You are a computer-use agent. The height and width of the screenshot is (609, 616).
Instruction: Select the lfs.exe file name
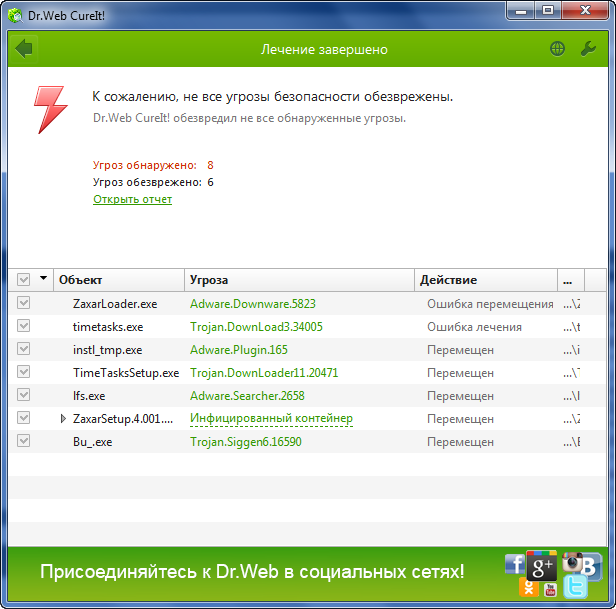pyautogui.click(x=89, y=396)
